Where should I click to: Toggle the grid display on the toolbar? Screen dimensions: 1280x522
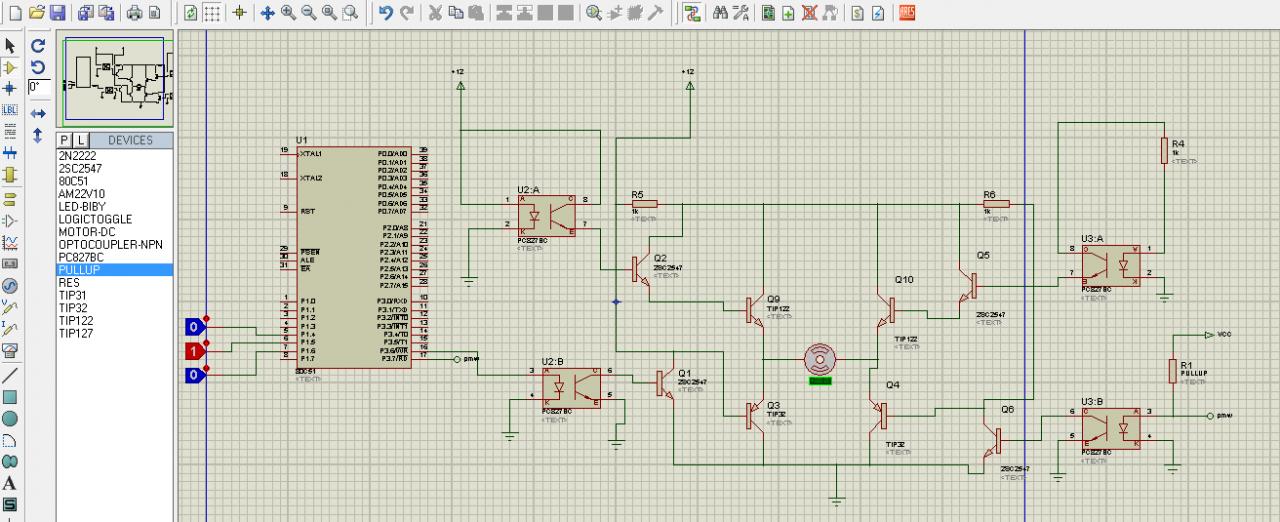pos(213,13)
